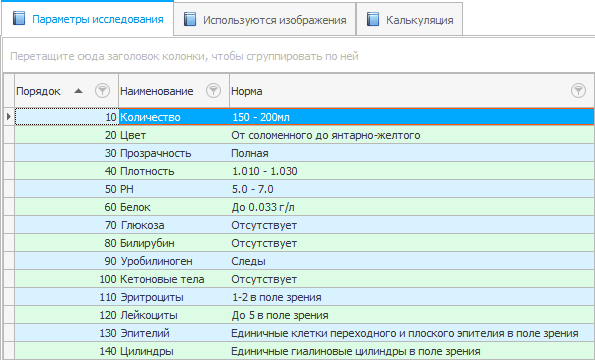Click the book icon on Параметры исследования tab
Viewport: 595px width, 360px height.
click(x=19, y=19)
